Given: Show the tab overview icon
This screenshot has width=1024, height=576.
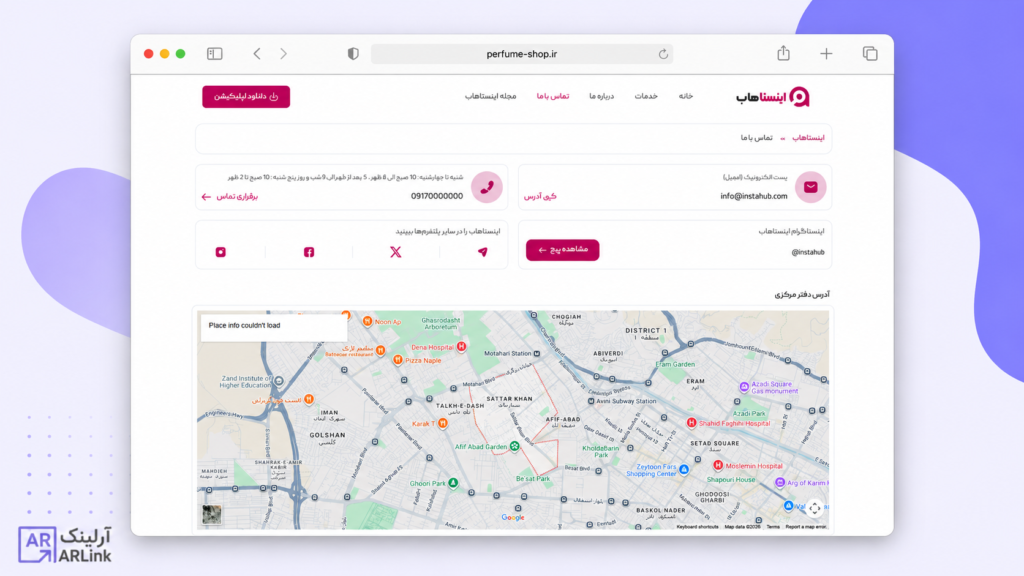Looking at the screenshot, I should point(870,54).
